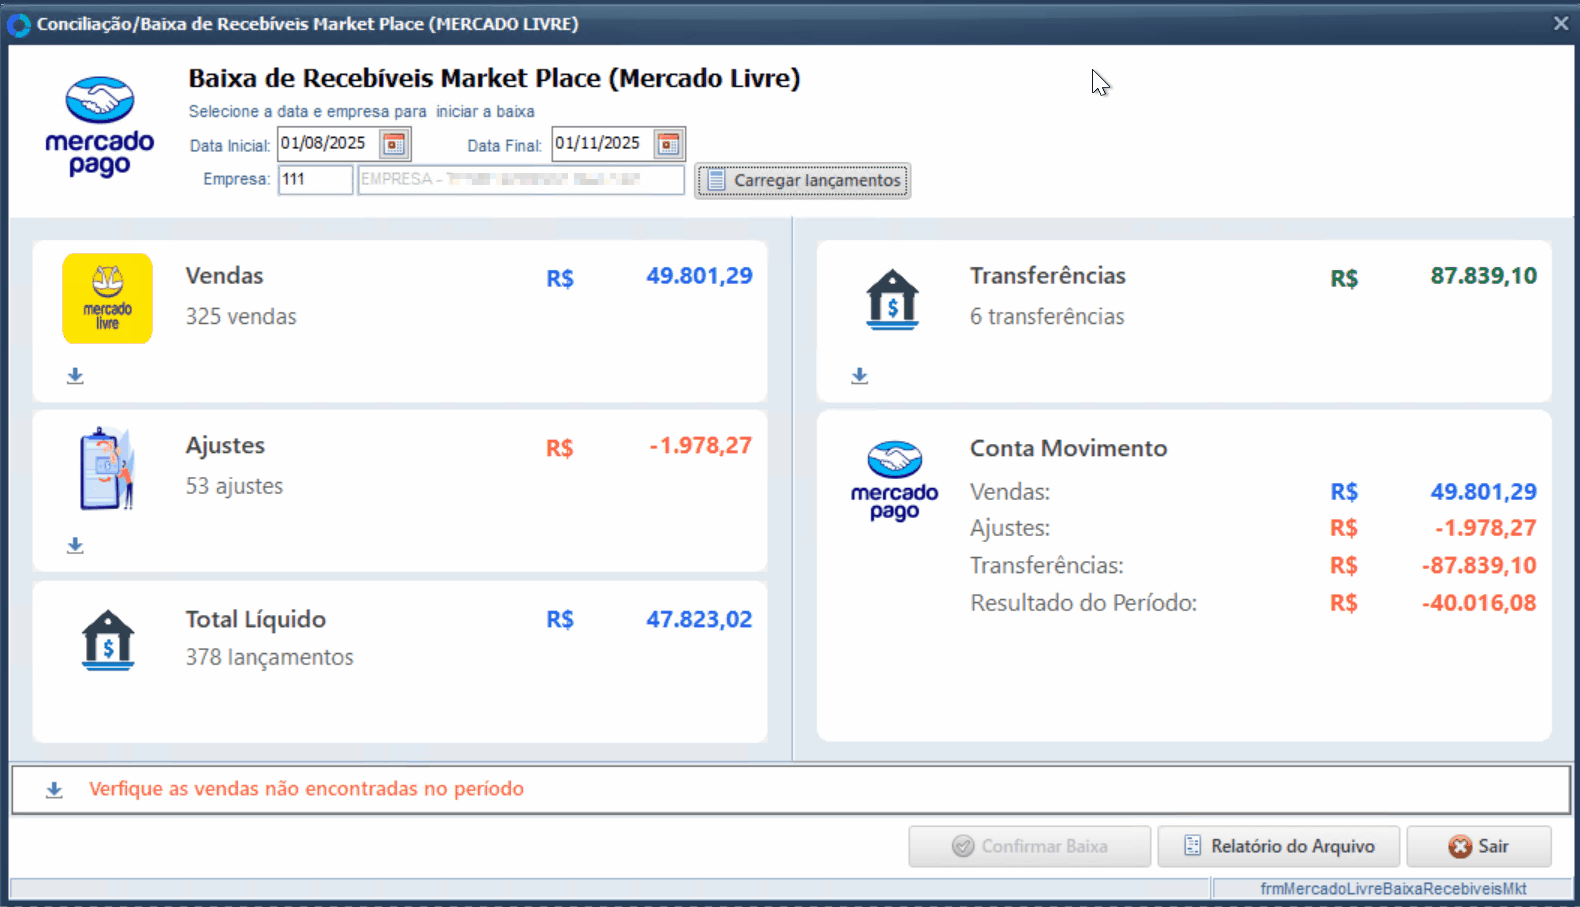Viewport: 1580px width, 907px height.
Task: Click the Total Líquido bank icon
Action: click(107, 640)
